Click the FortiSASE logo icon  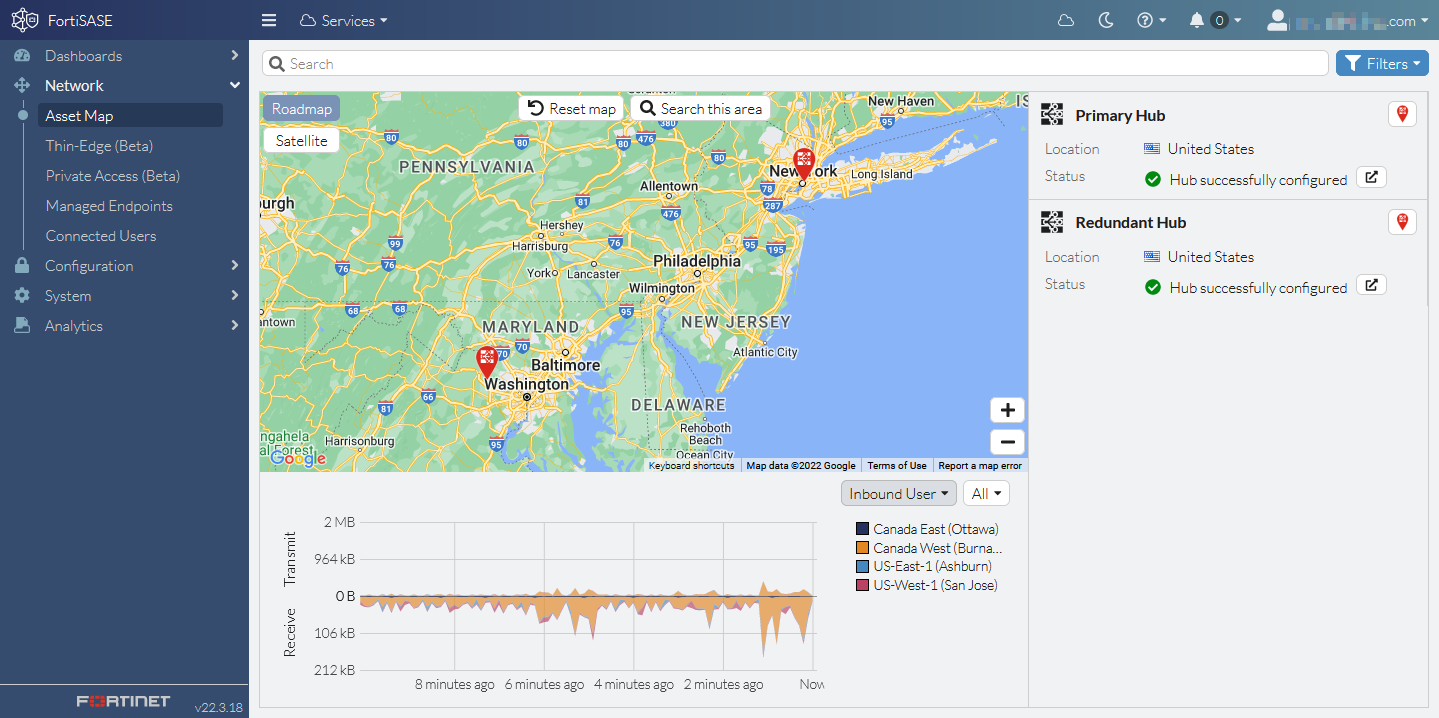pyautogui.click(x=25, y=20)
